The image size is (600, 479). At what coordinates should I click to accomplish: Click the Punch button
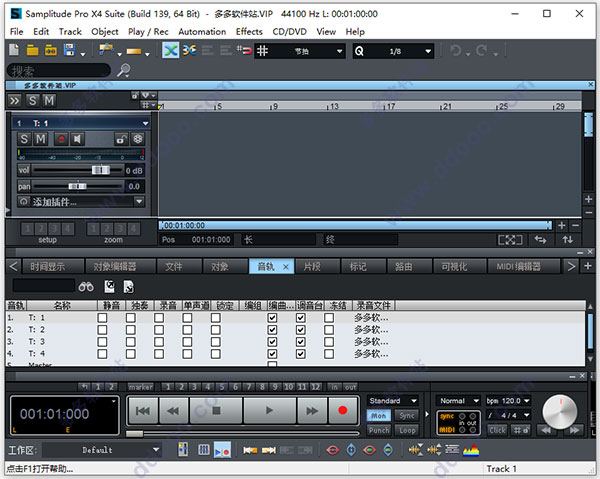(x=378, y=430)
